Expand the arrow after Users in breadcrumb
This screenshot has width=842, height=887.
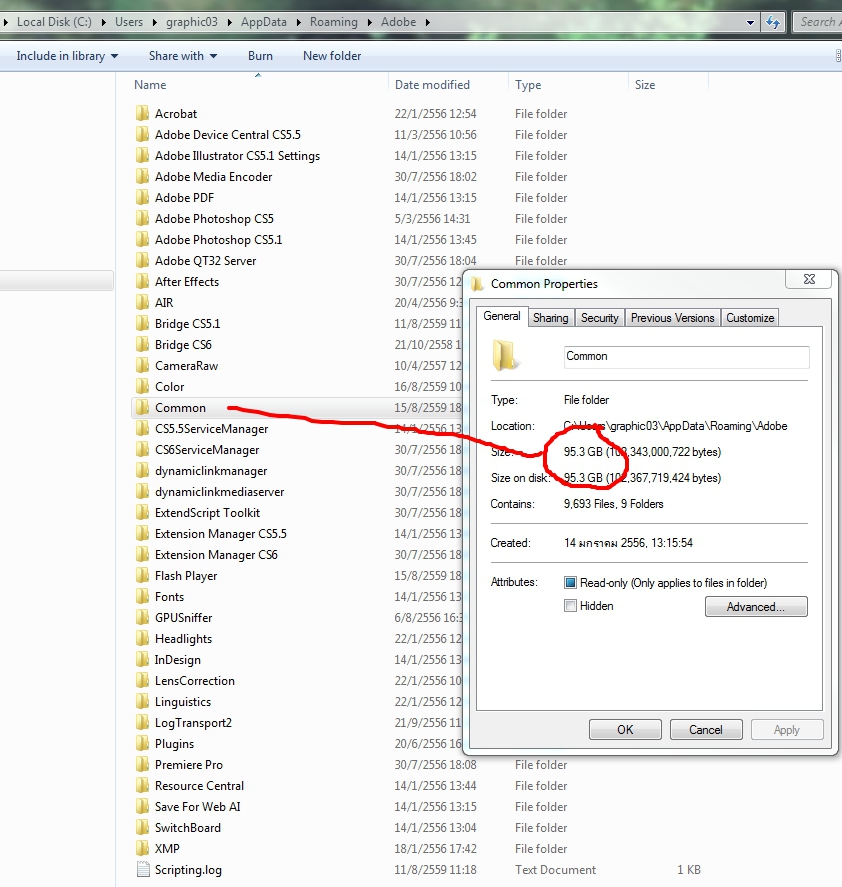pos(154,22)
